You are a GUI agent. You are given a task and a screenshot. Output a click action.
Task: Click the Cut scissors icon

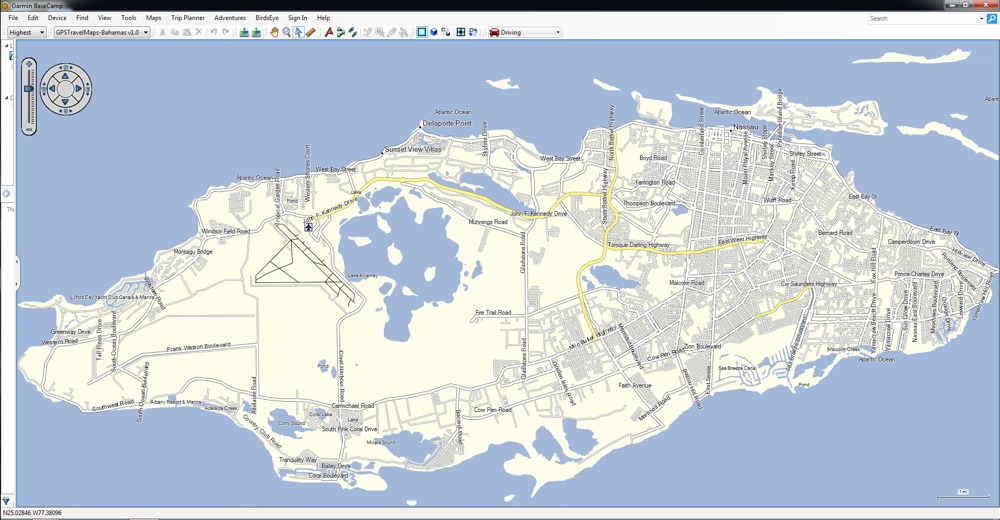click(x=162, y=32)
